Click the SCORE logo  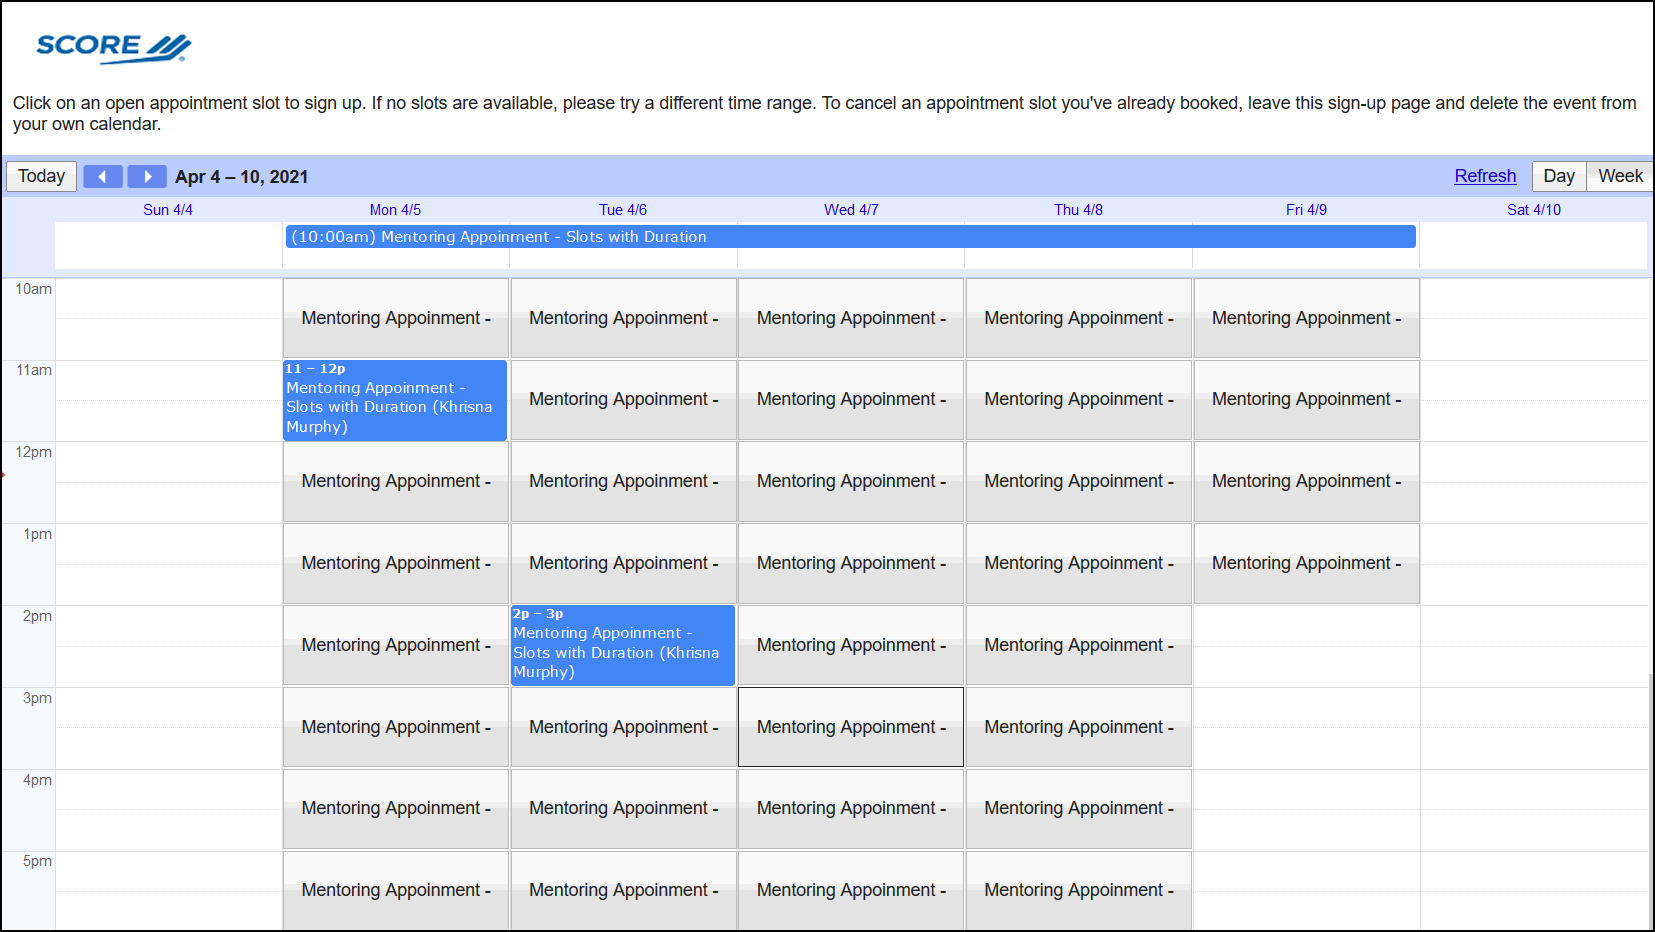point(112,48)
